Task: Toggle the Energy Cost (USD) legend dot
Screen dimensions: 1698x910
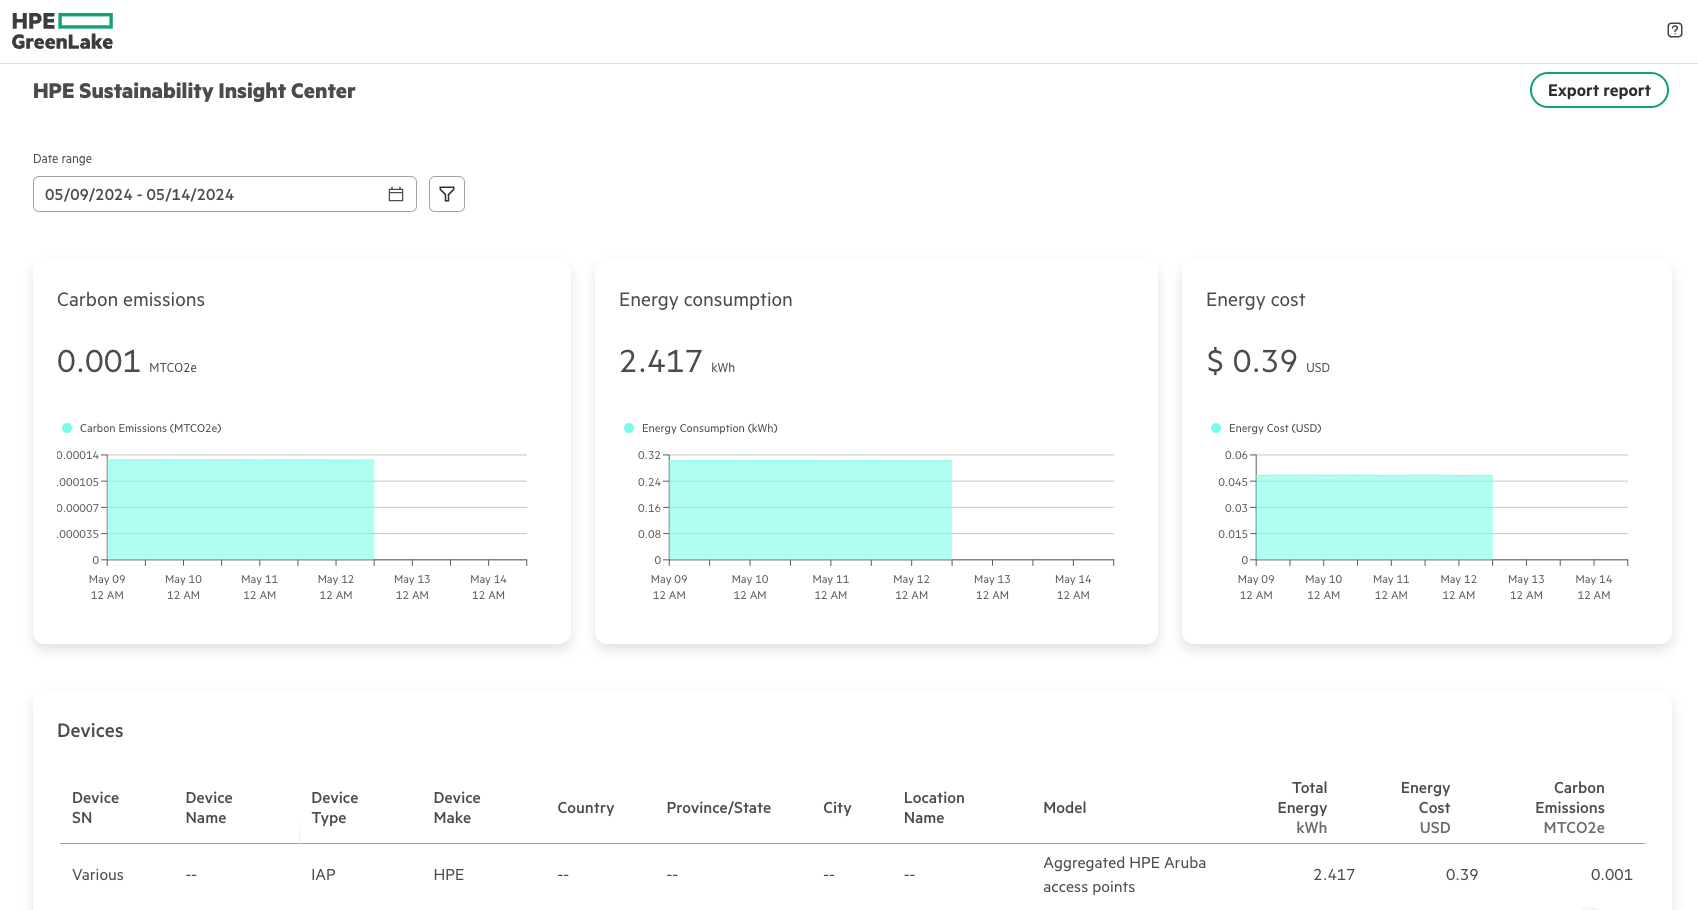Action: [1216, 428]
